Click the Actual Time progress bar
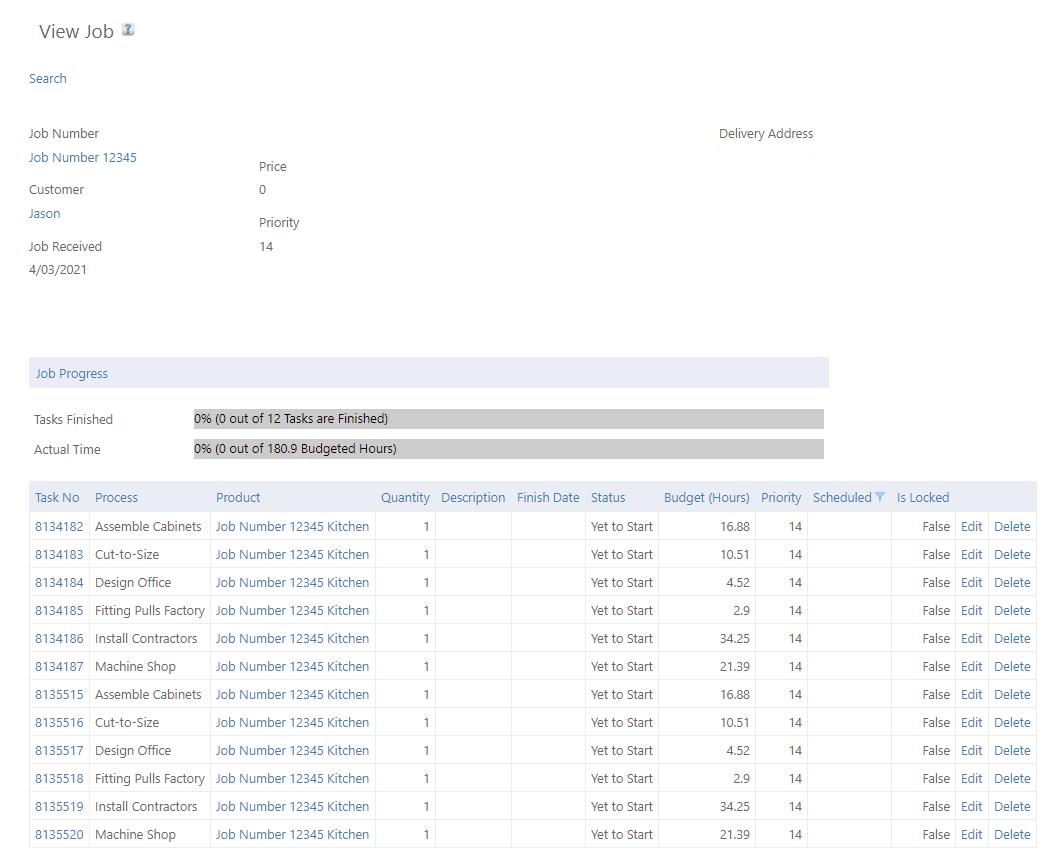Image resolution: width=1050 pixels, height=860 pixels. point(508,449)
